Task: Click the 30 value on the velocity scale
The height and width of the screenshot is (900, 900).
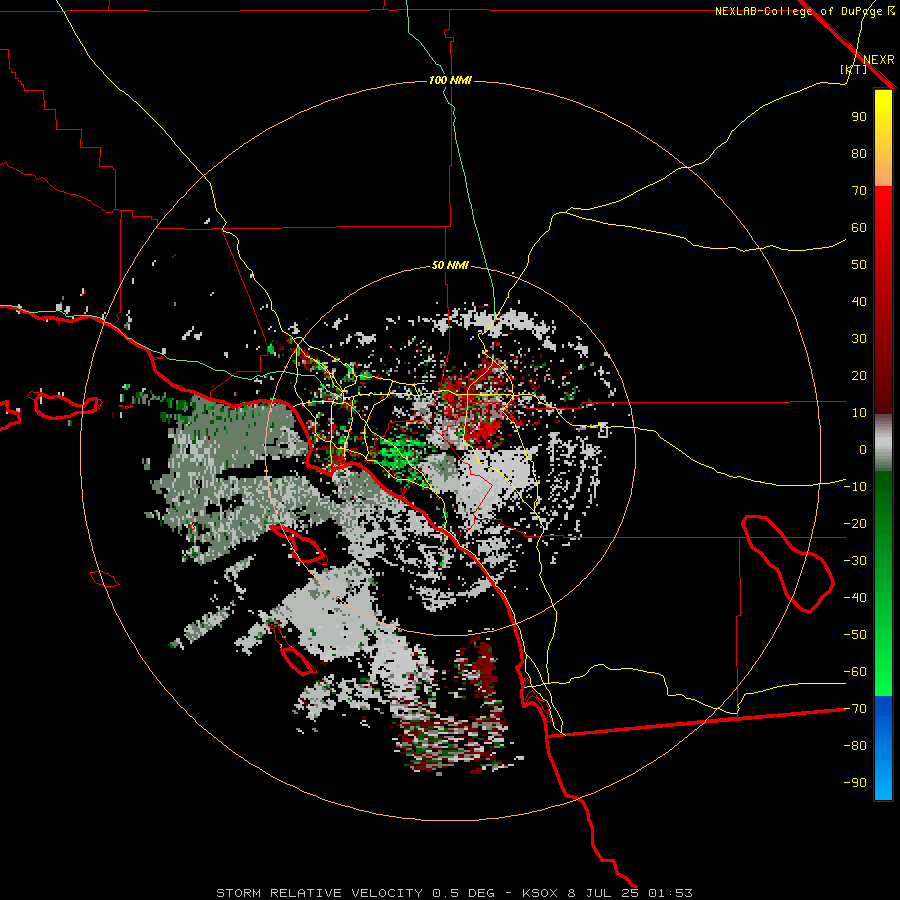Action: 859,339
